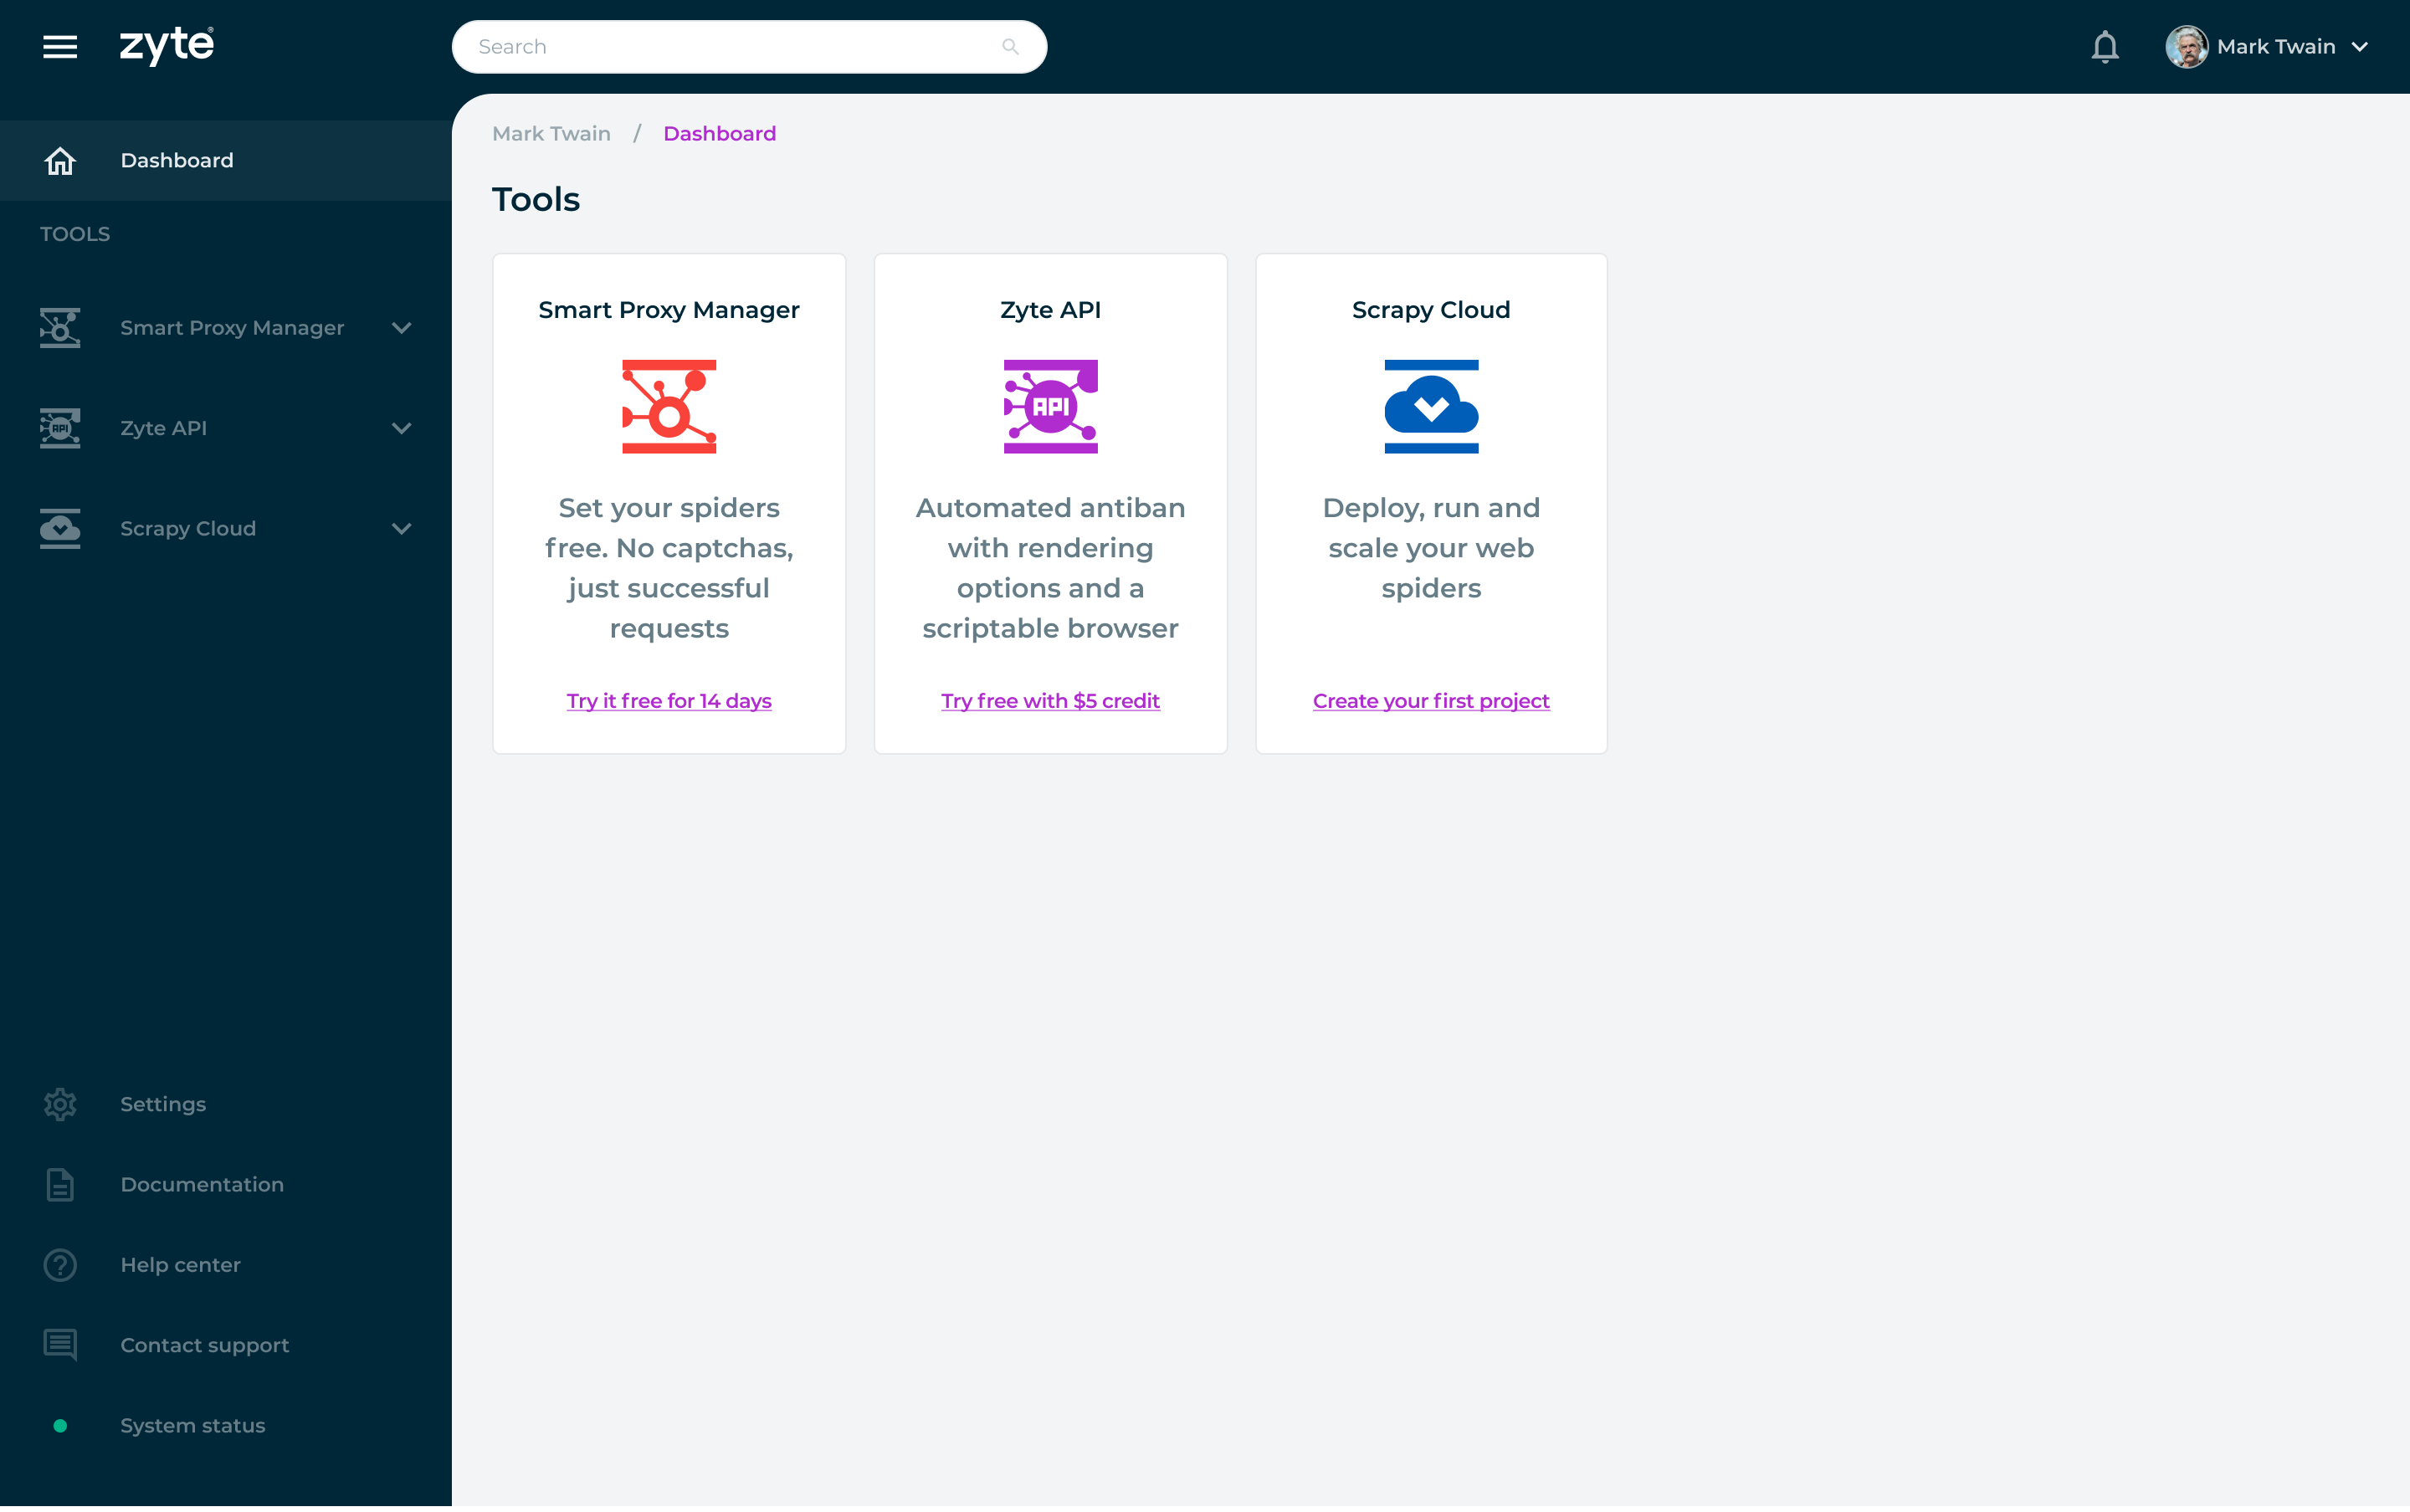Screen dimensions: 2410x1512
Task: Click the Contact support icon
Action: (x=60, y=1344)
